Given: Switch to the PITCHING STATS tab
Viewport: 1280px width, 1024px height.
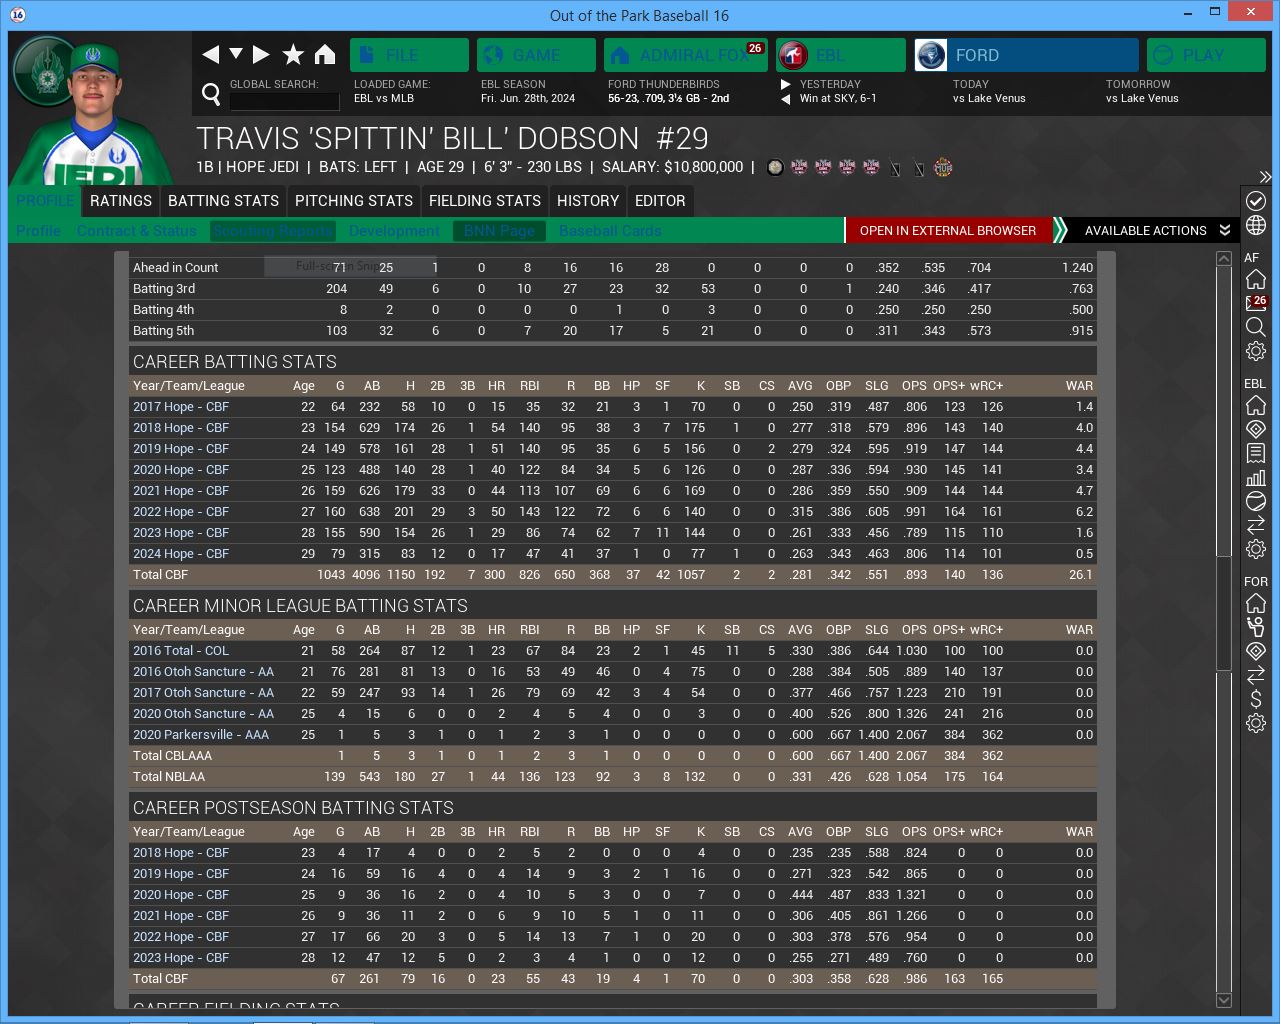Looking at the screenshot, I should coord(354,201).
